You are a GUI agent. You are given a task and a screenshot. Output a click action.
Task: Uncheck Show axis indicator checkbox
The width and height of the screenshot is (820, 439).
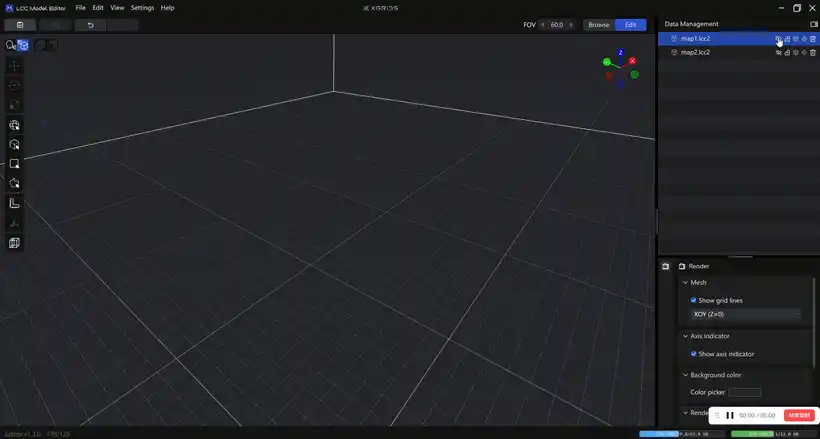[x=693, y=354]
